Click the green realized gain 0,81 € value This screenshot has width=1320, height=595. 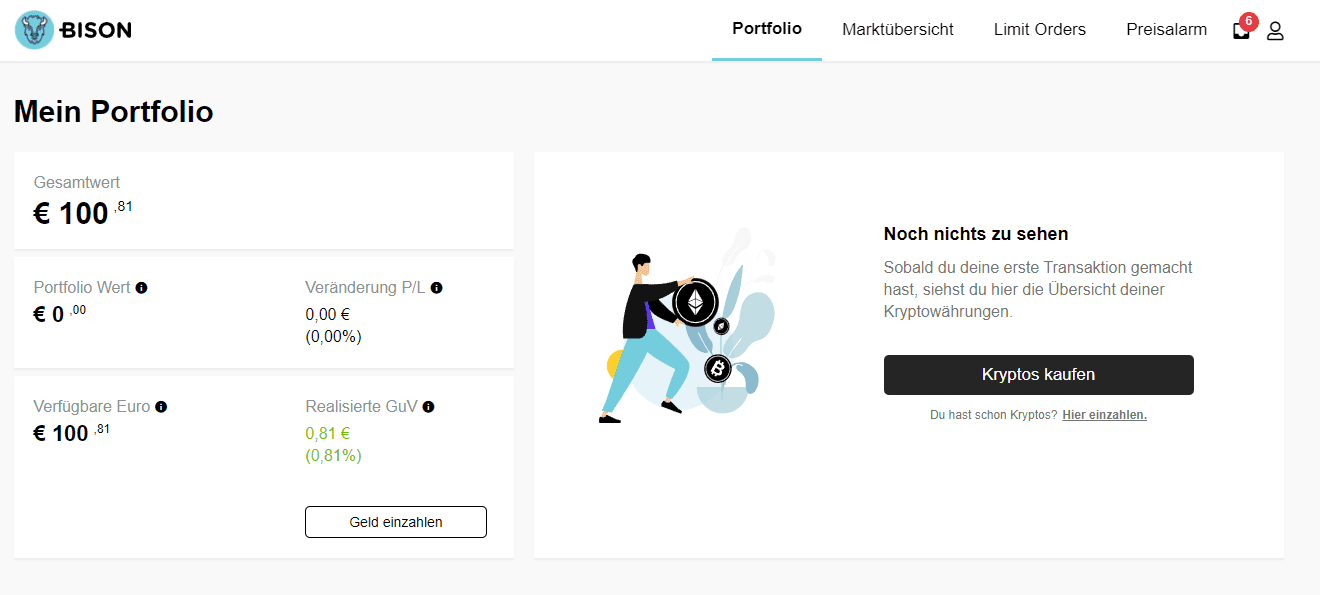tap(327, 434)
